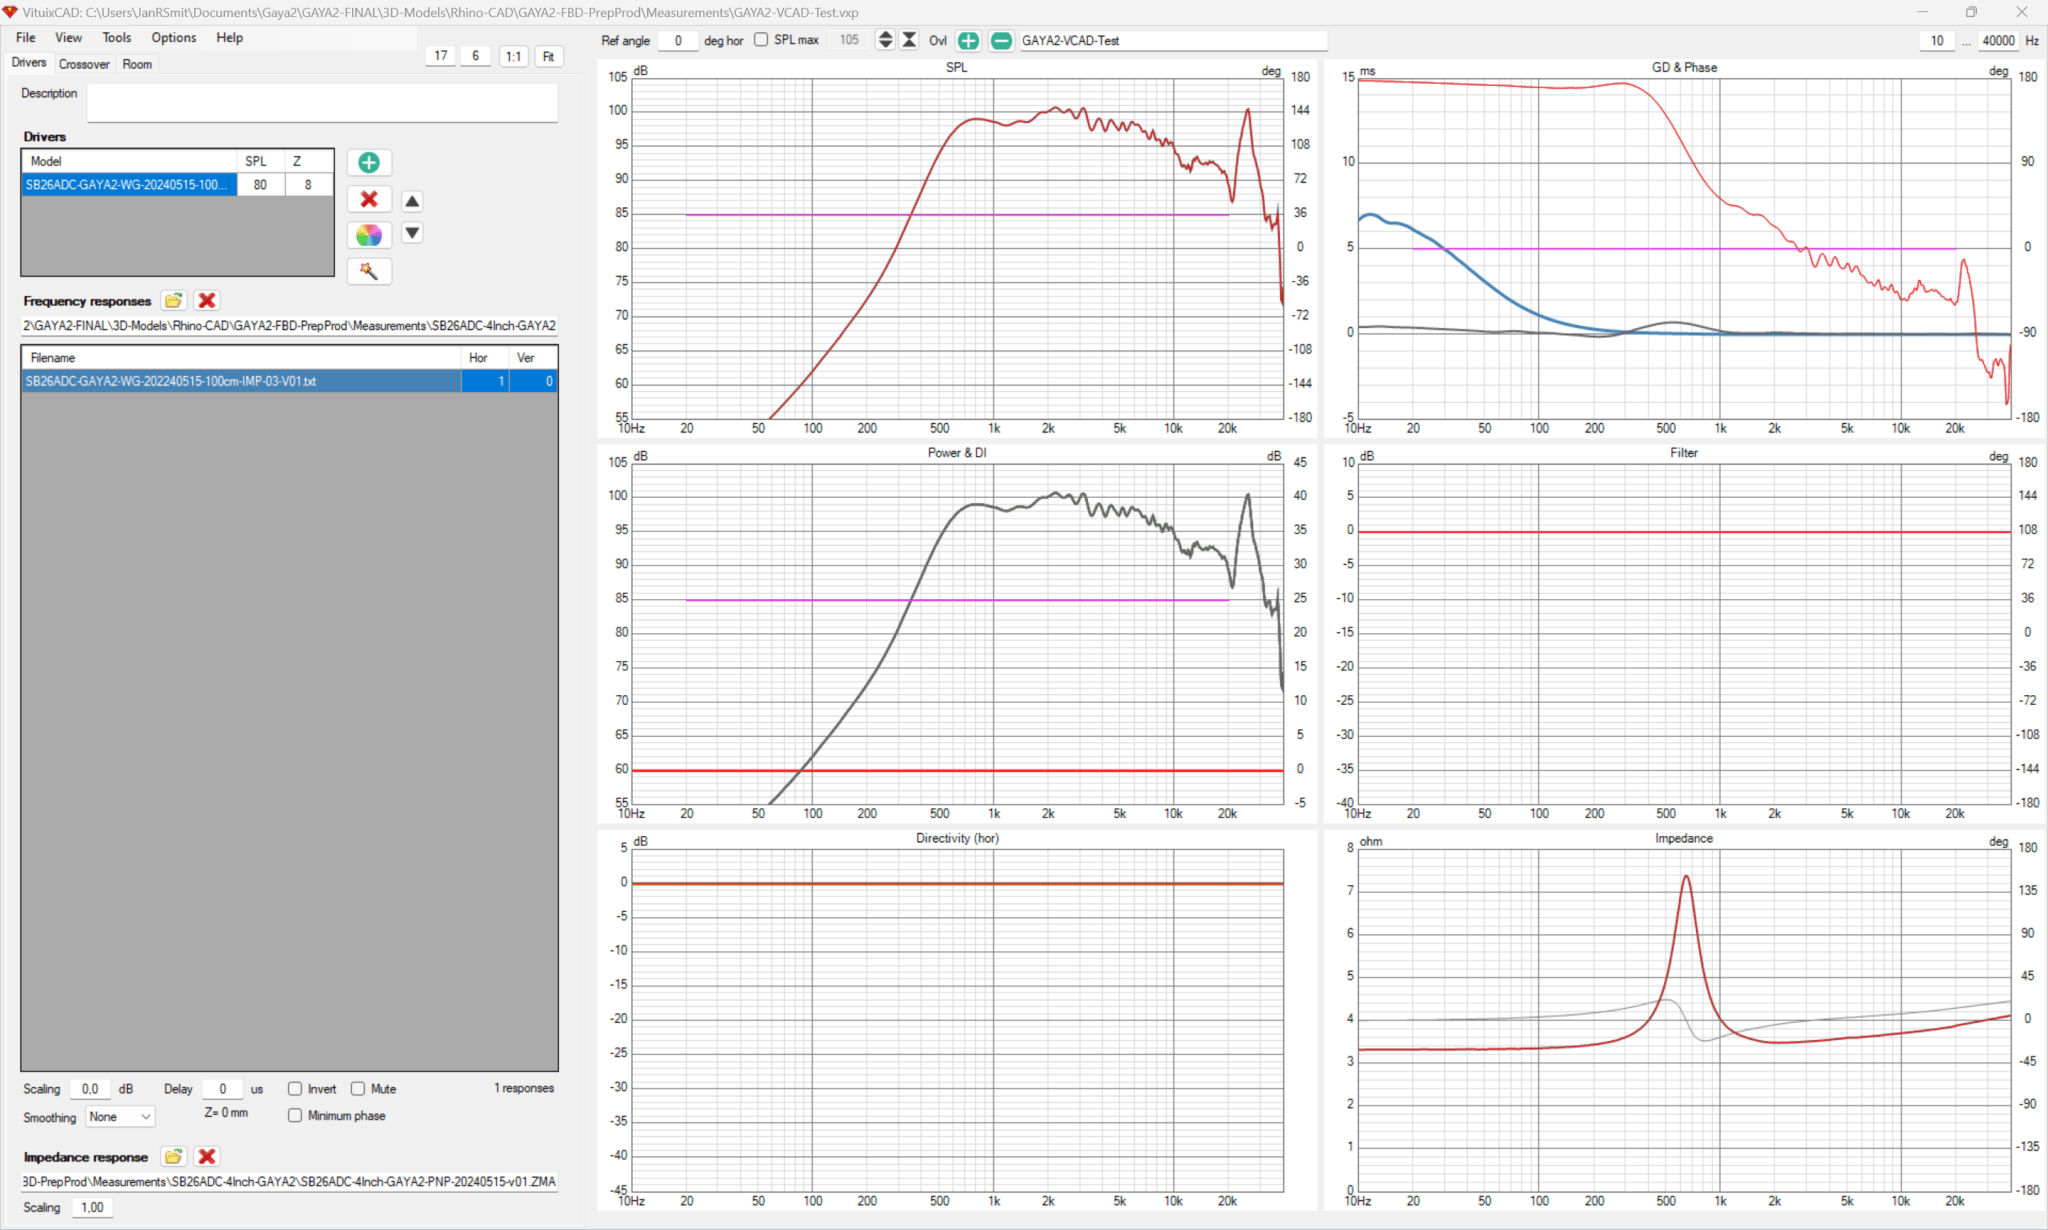Clear impedance response with red X
Image resolution: width=2048 pixels, height=1230 pixels.
207,1156
